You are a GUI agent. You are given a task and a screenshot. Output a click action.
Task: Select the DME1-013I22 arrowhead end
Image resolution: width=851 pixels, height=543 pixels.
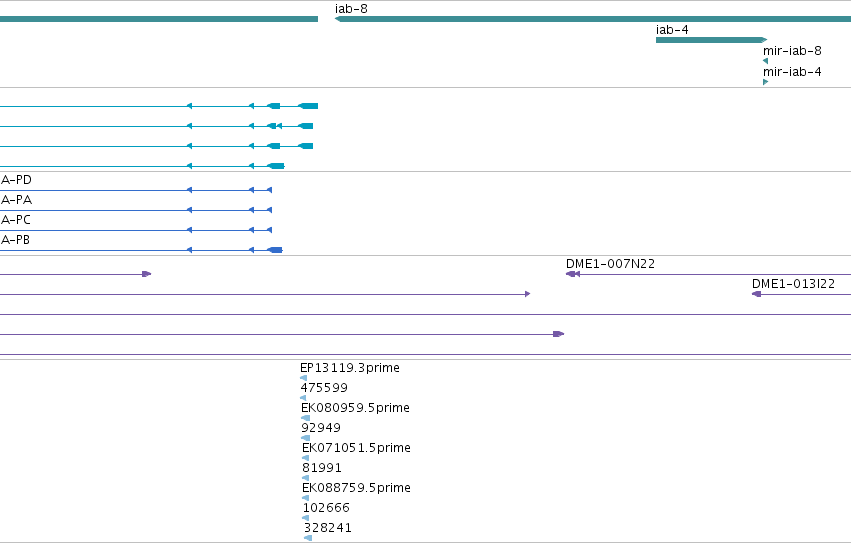click(x=756, y=294)
